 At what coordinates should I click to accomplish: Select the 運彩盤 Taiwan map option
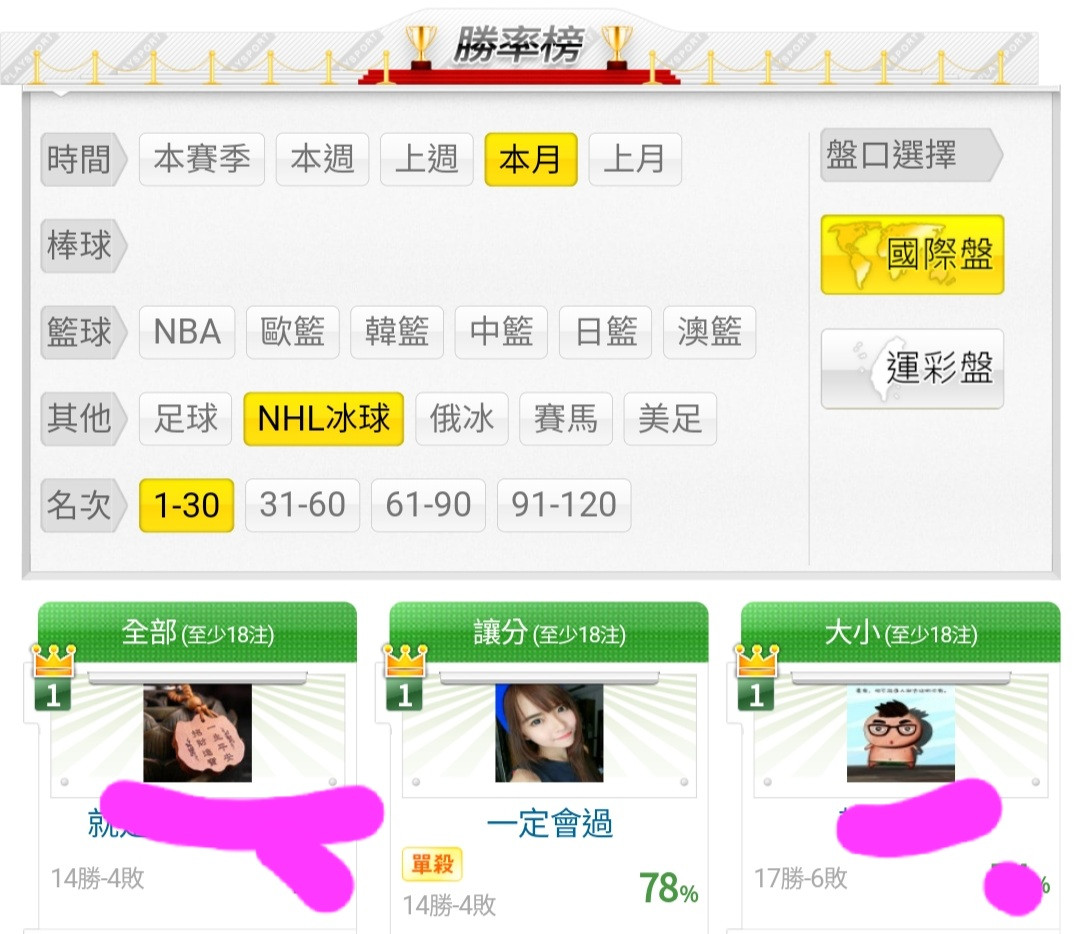click(912, 369)
